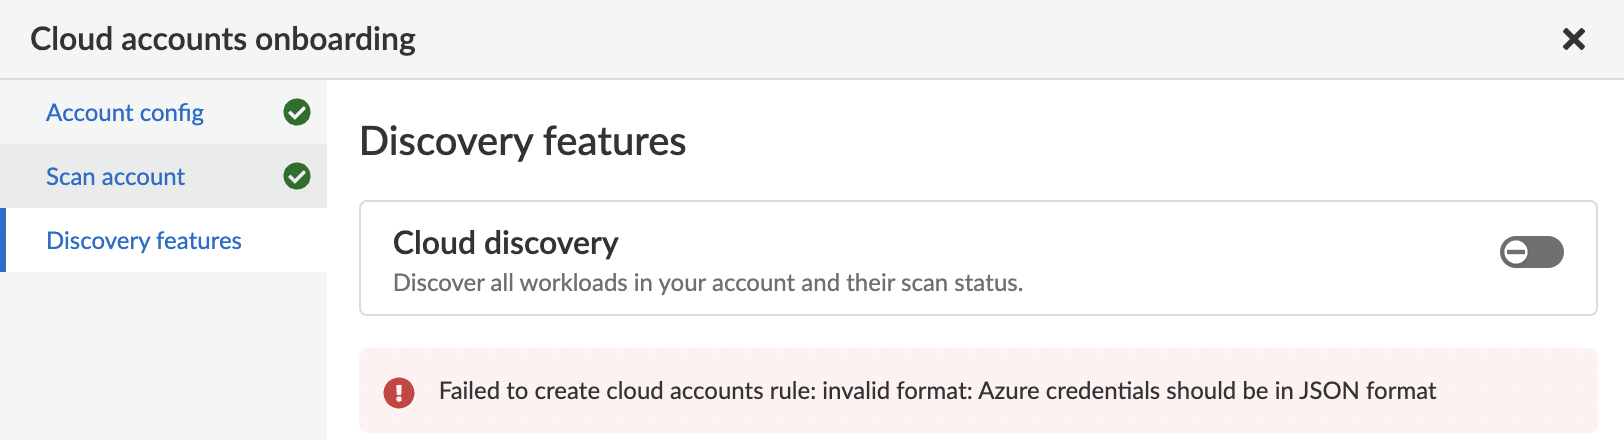This screenshot has width=1624, height=440.
Task: Click the dialog header bar empty area
Action: click(x=900, y=39)
